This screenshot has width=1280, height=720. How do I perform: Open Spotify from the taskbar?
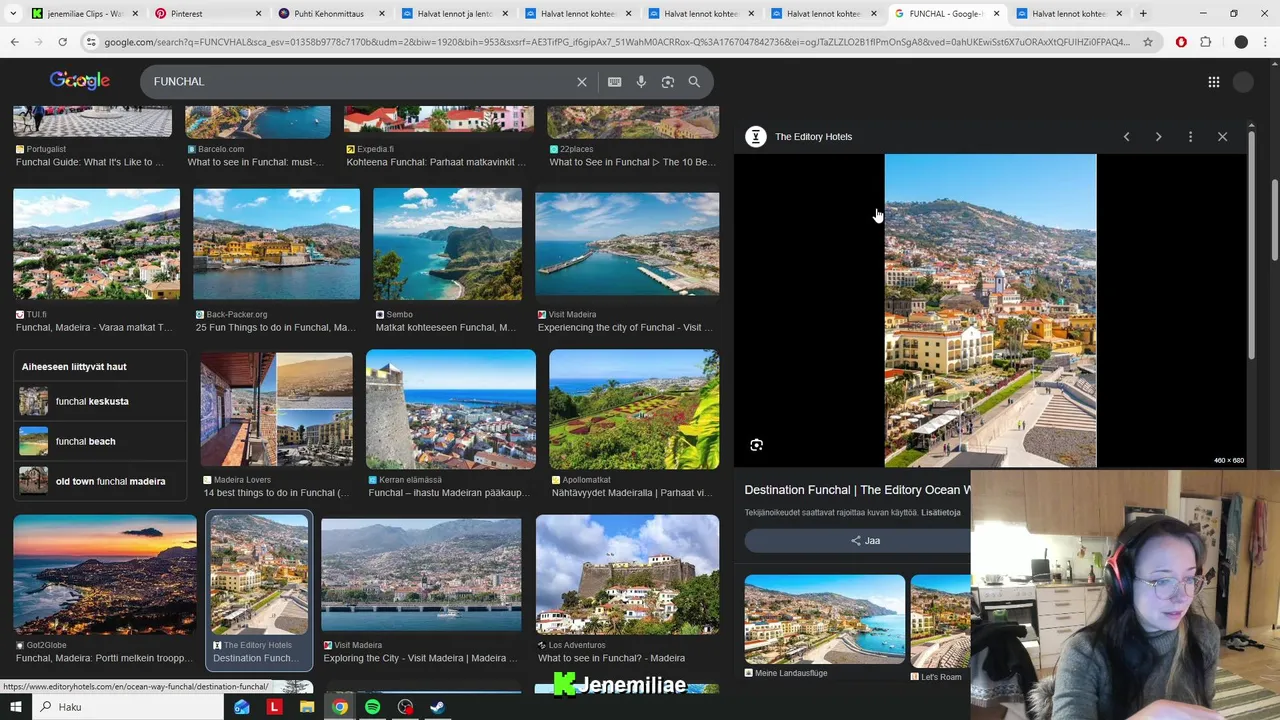[x=372, y=707]
